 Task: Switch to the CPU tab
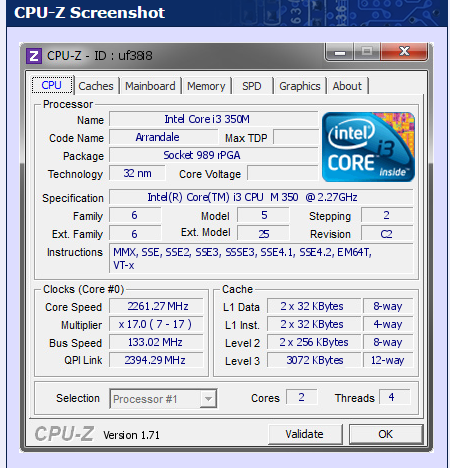pos(52,85)
